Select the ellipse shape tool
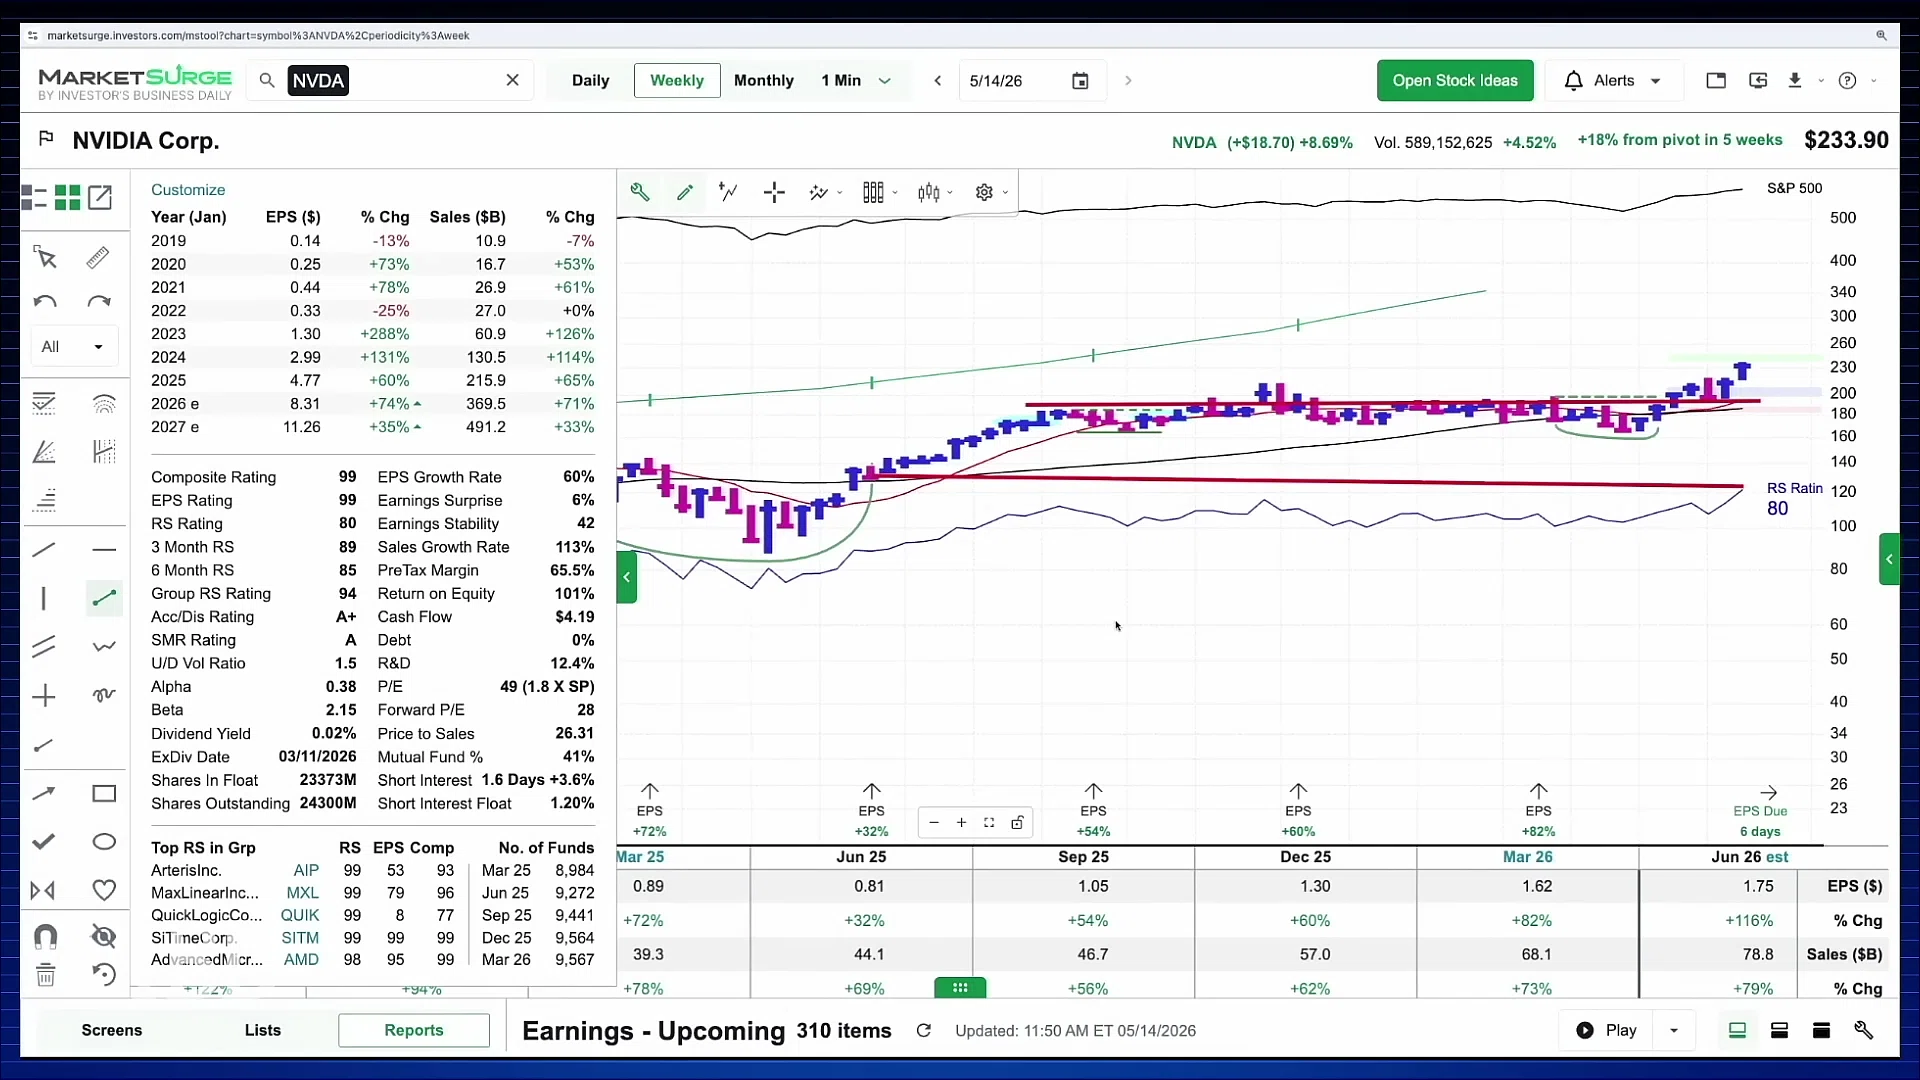 (x=104, y=842)
